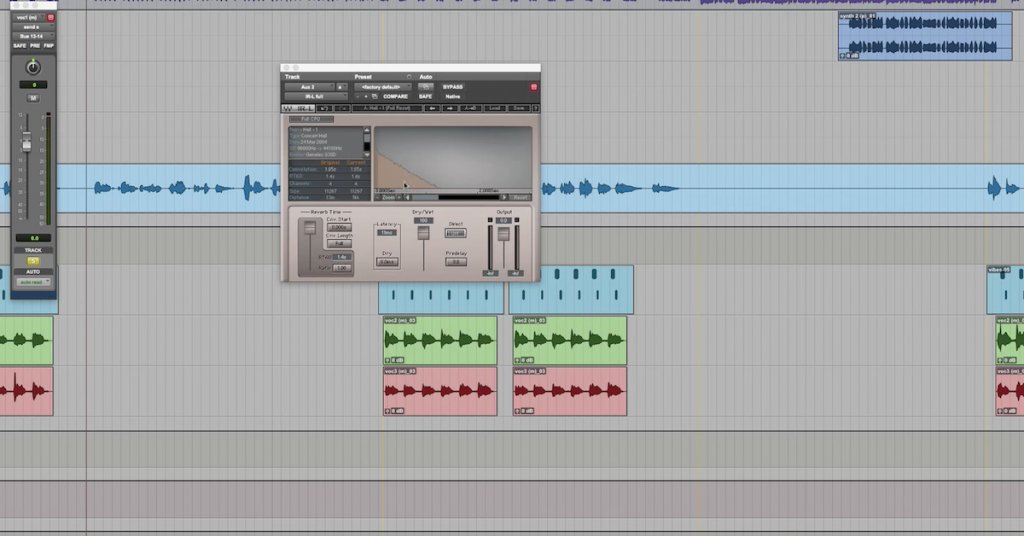Open send a selector dropdown
Viewport: 1024px width, 536px height.
(33, 27)
